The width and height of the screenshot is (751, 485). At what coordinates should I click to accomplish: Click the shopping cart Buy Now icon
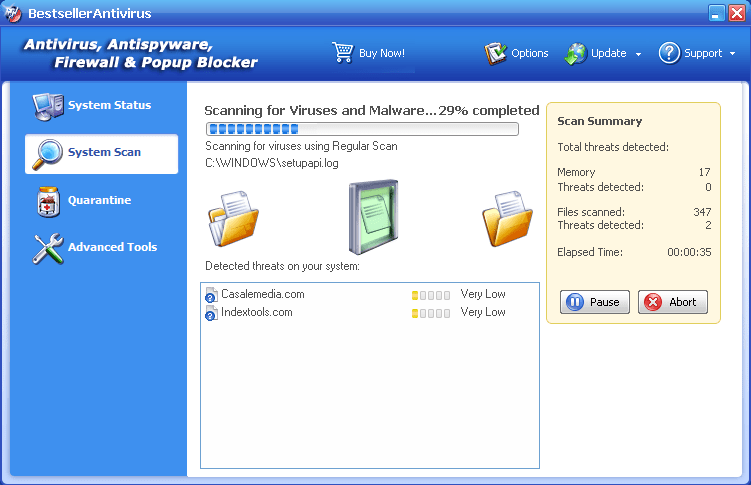[342, 53]
